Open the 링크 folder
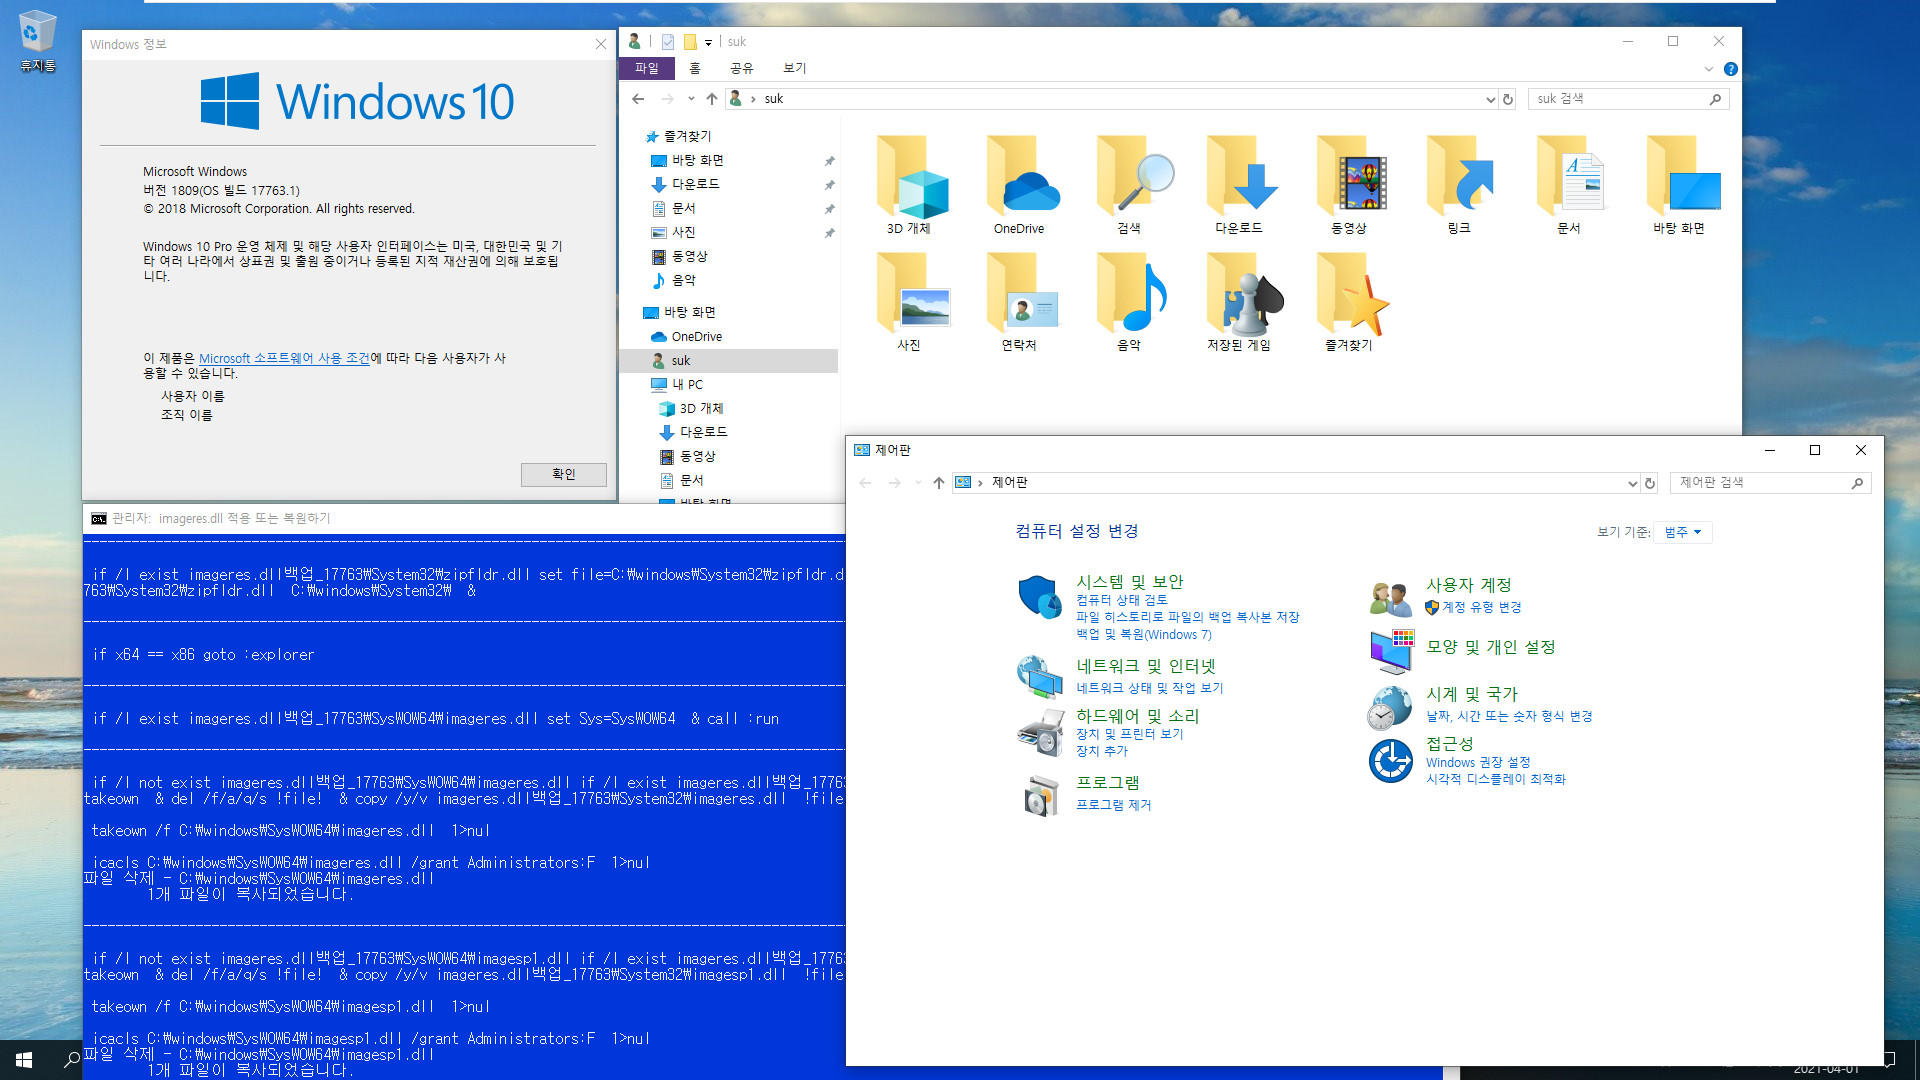Screen dimensions: 1920x1080 pos(1459,185)
